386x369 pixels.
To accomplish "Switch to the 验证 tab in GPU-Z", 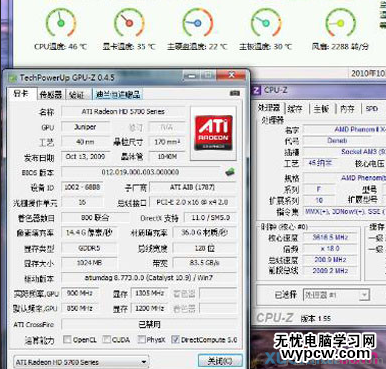I will click(x=77, y=95).
